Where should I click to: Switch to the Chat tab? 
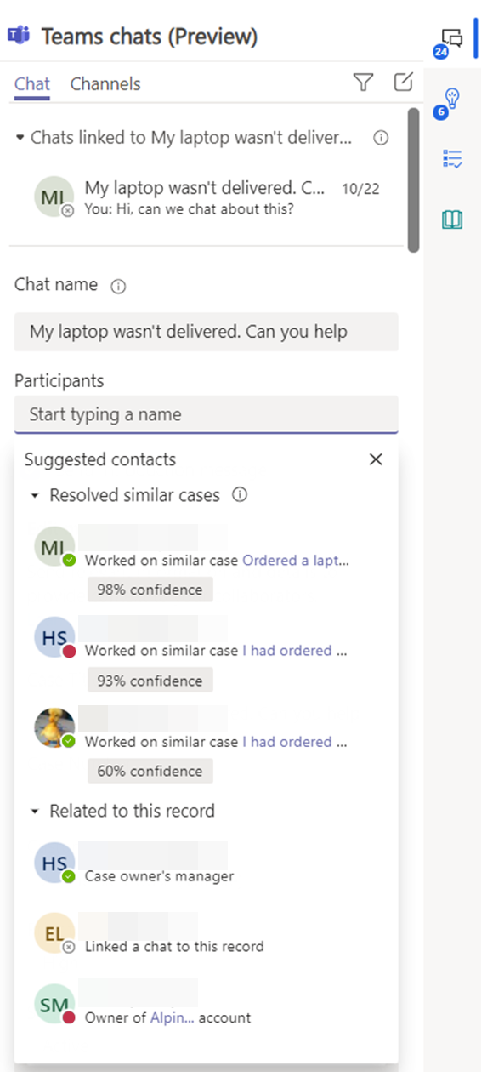(32, 84)
